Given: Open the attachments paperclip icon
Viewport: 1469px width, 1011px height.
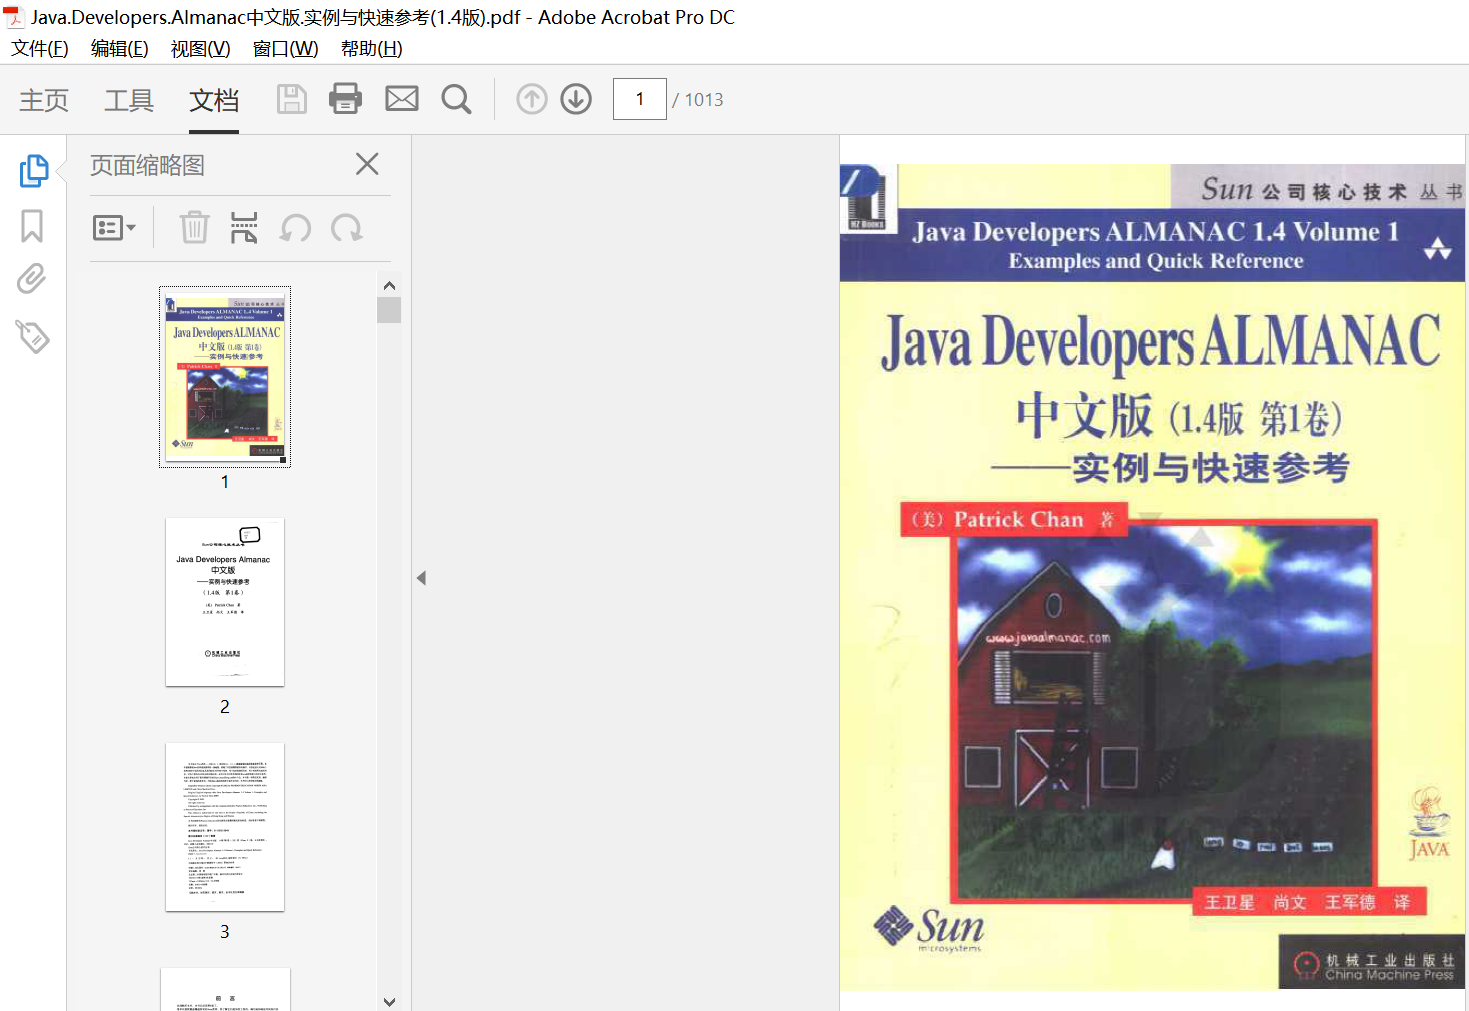Looking at the screenshot, I should pyautogui.click(x=32, y=279).
